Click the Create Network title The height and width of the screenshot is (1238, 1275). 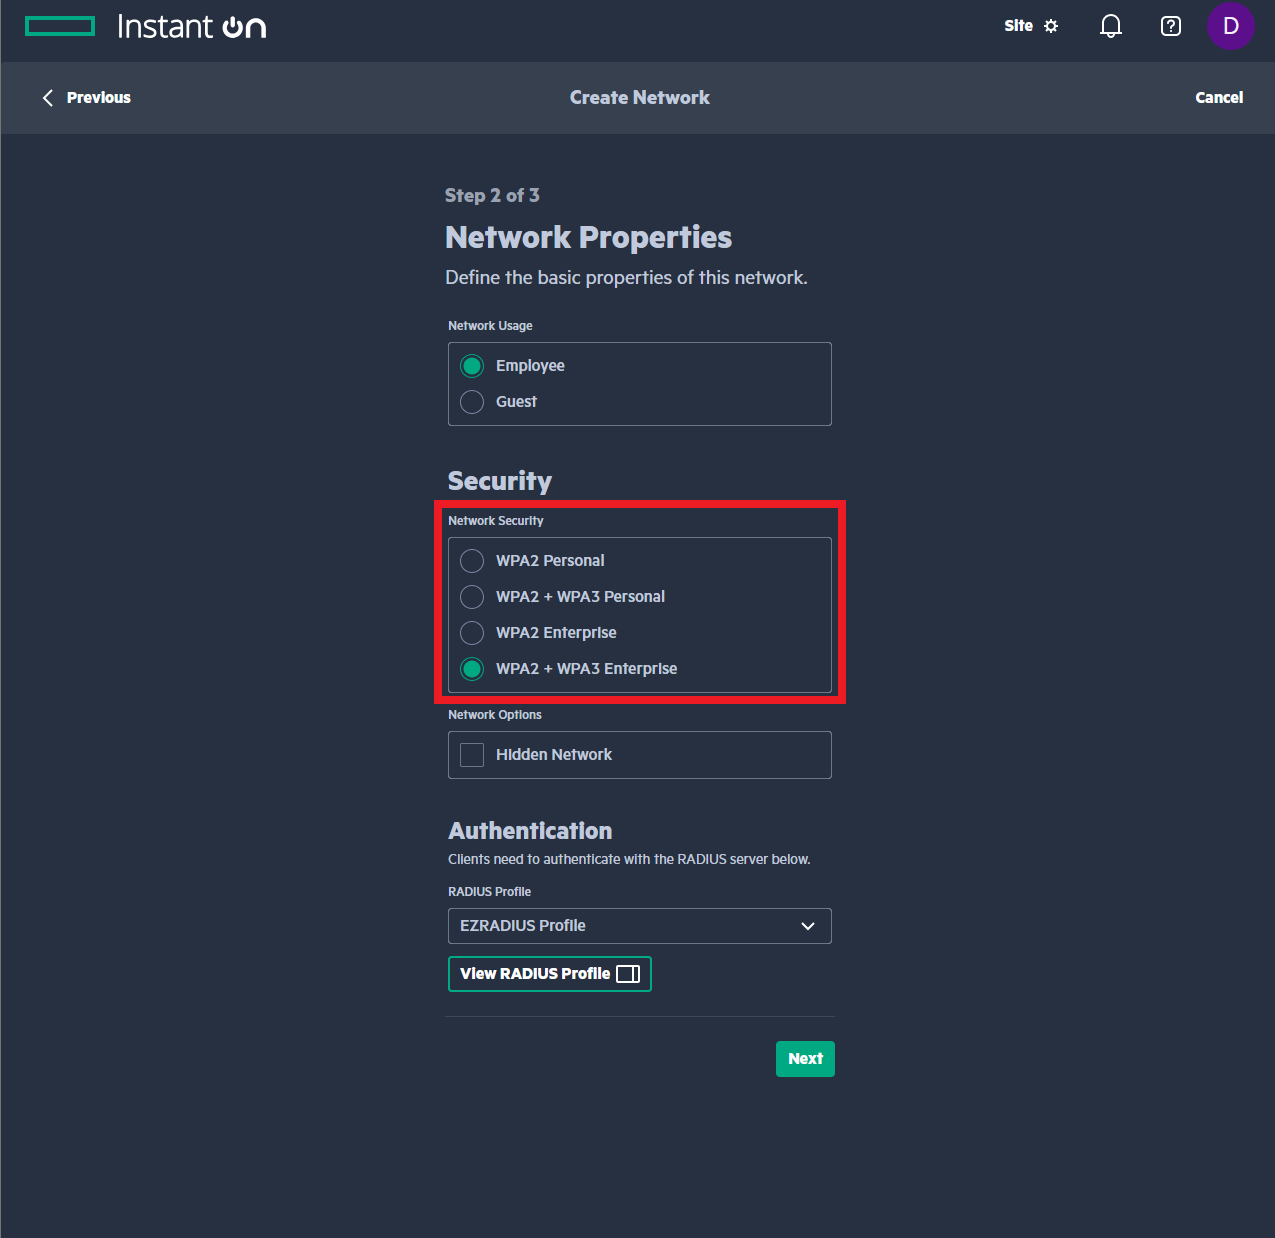click(x=640, y=97)
